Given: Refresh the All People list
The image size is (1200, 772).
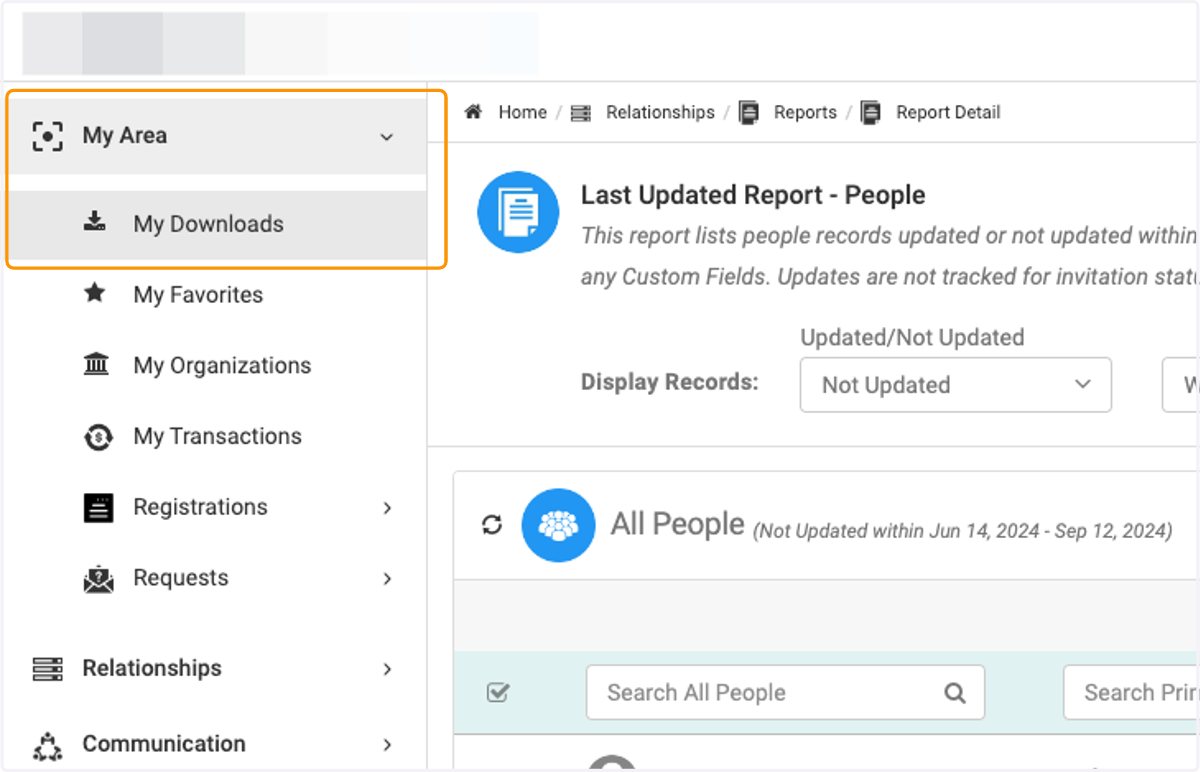Looking at the screenshot, I should pos(492,524).
